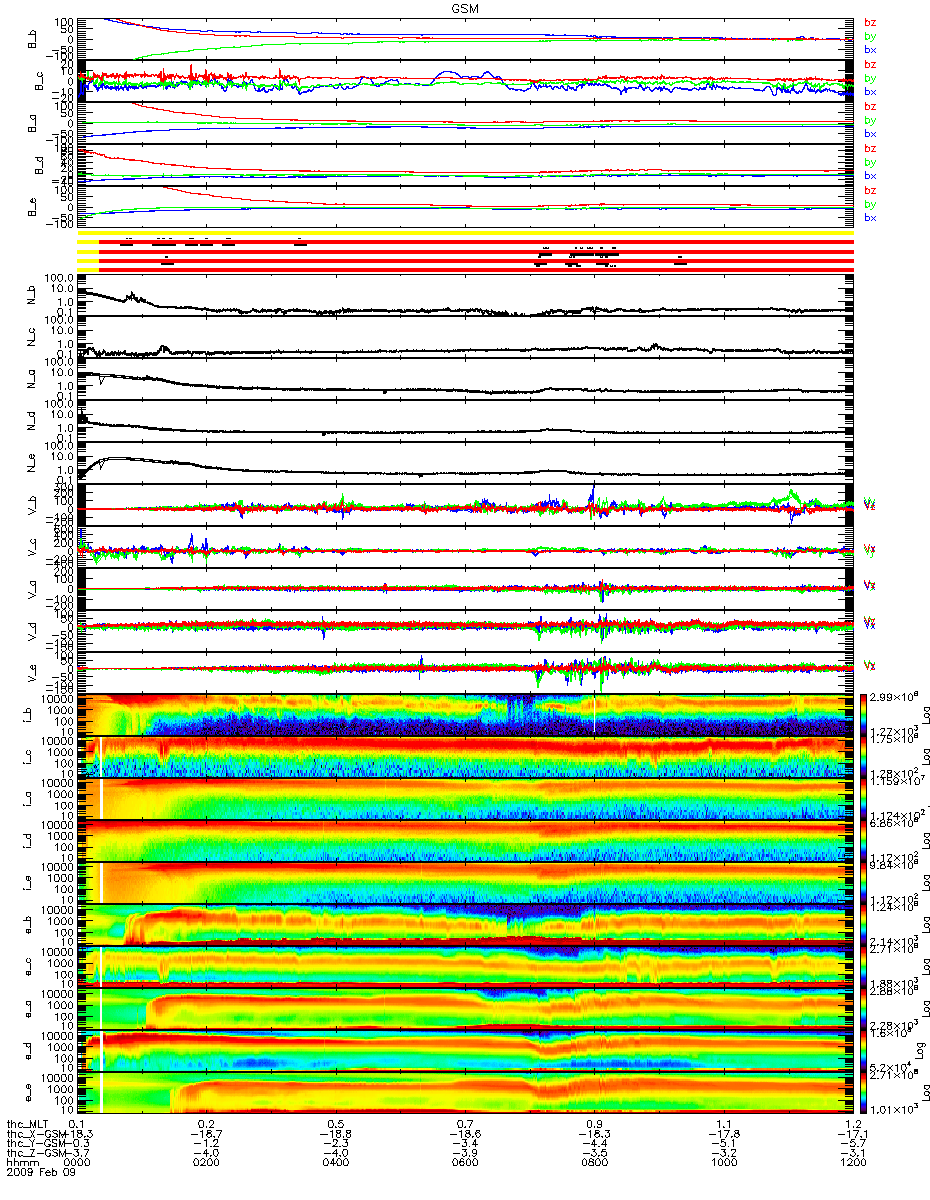Select the B_d panel axis label

pyautogui.click(x=40, y=165)
